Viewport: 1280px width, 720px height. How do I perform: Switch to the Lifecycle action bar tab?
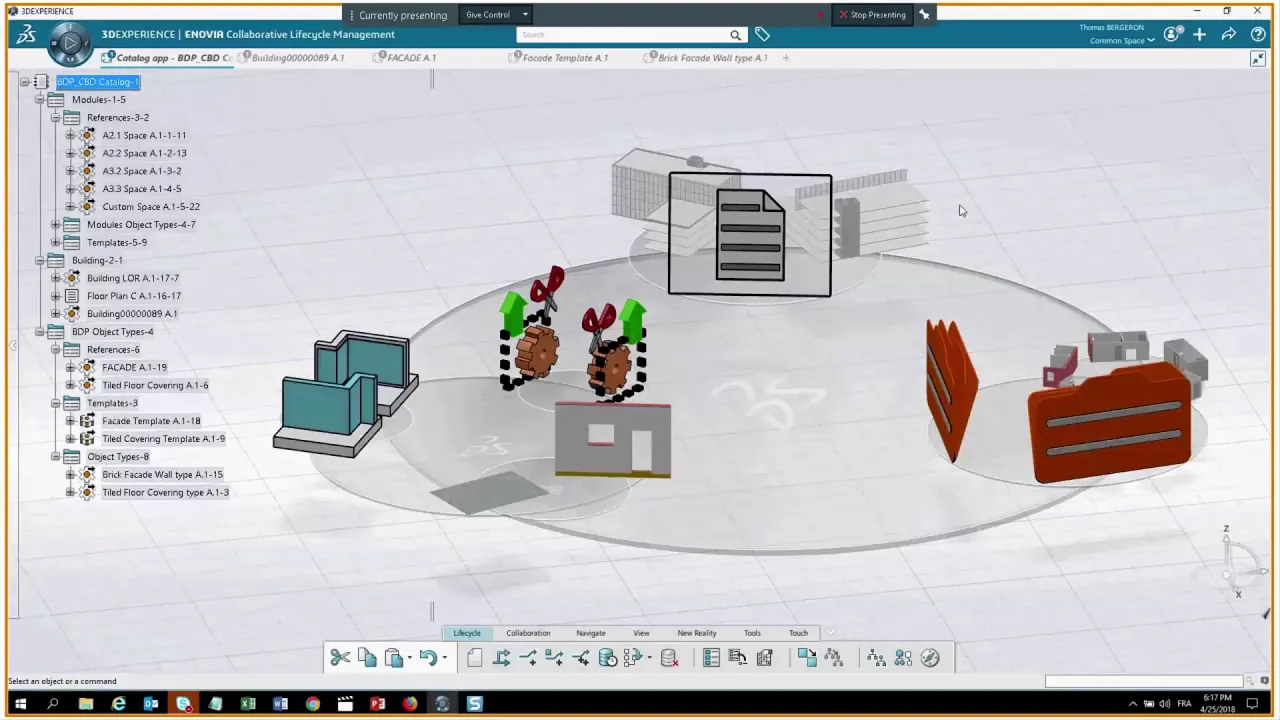click(467, 633)
